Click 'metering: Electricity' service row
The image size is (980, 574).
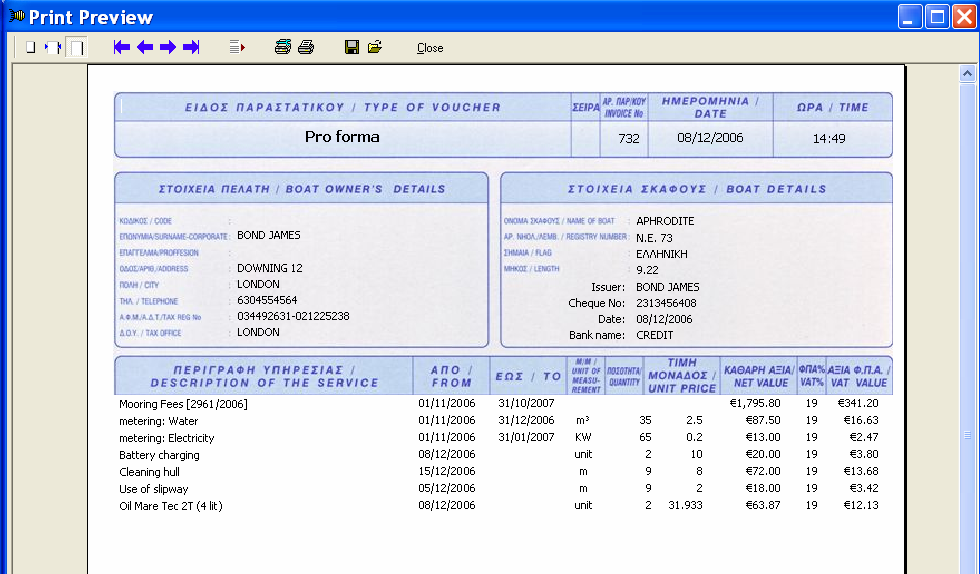tap(499, 438)
